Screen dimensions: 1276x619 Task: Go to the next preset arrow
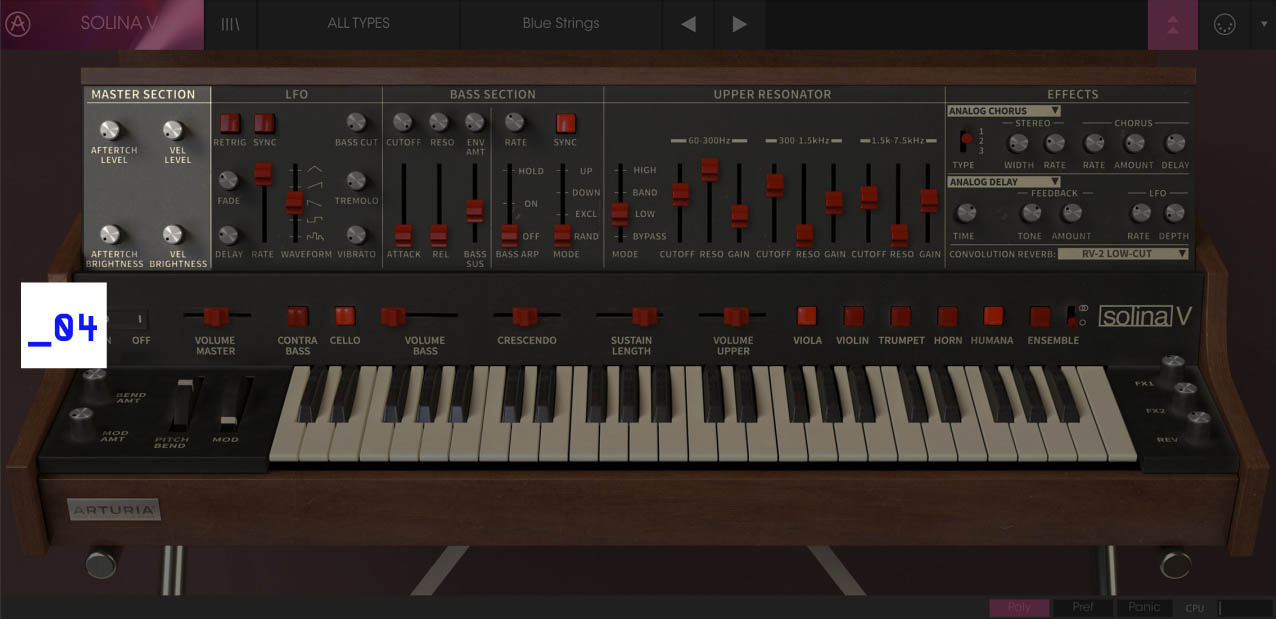[739, 24]
